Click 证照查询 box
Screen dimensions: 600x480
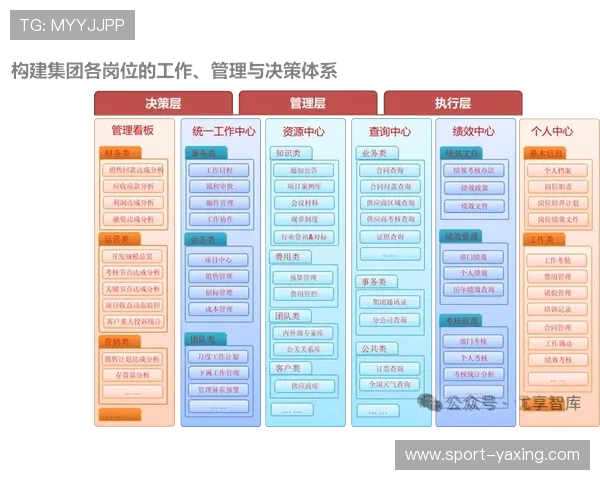tap(390, 237)
